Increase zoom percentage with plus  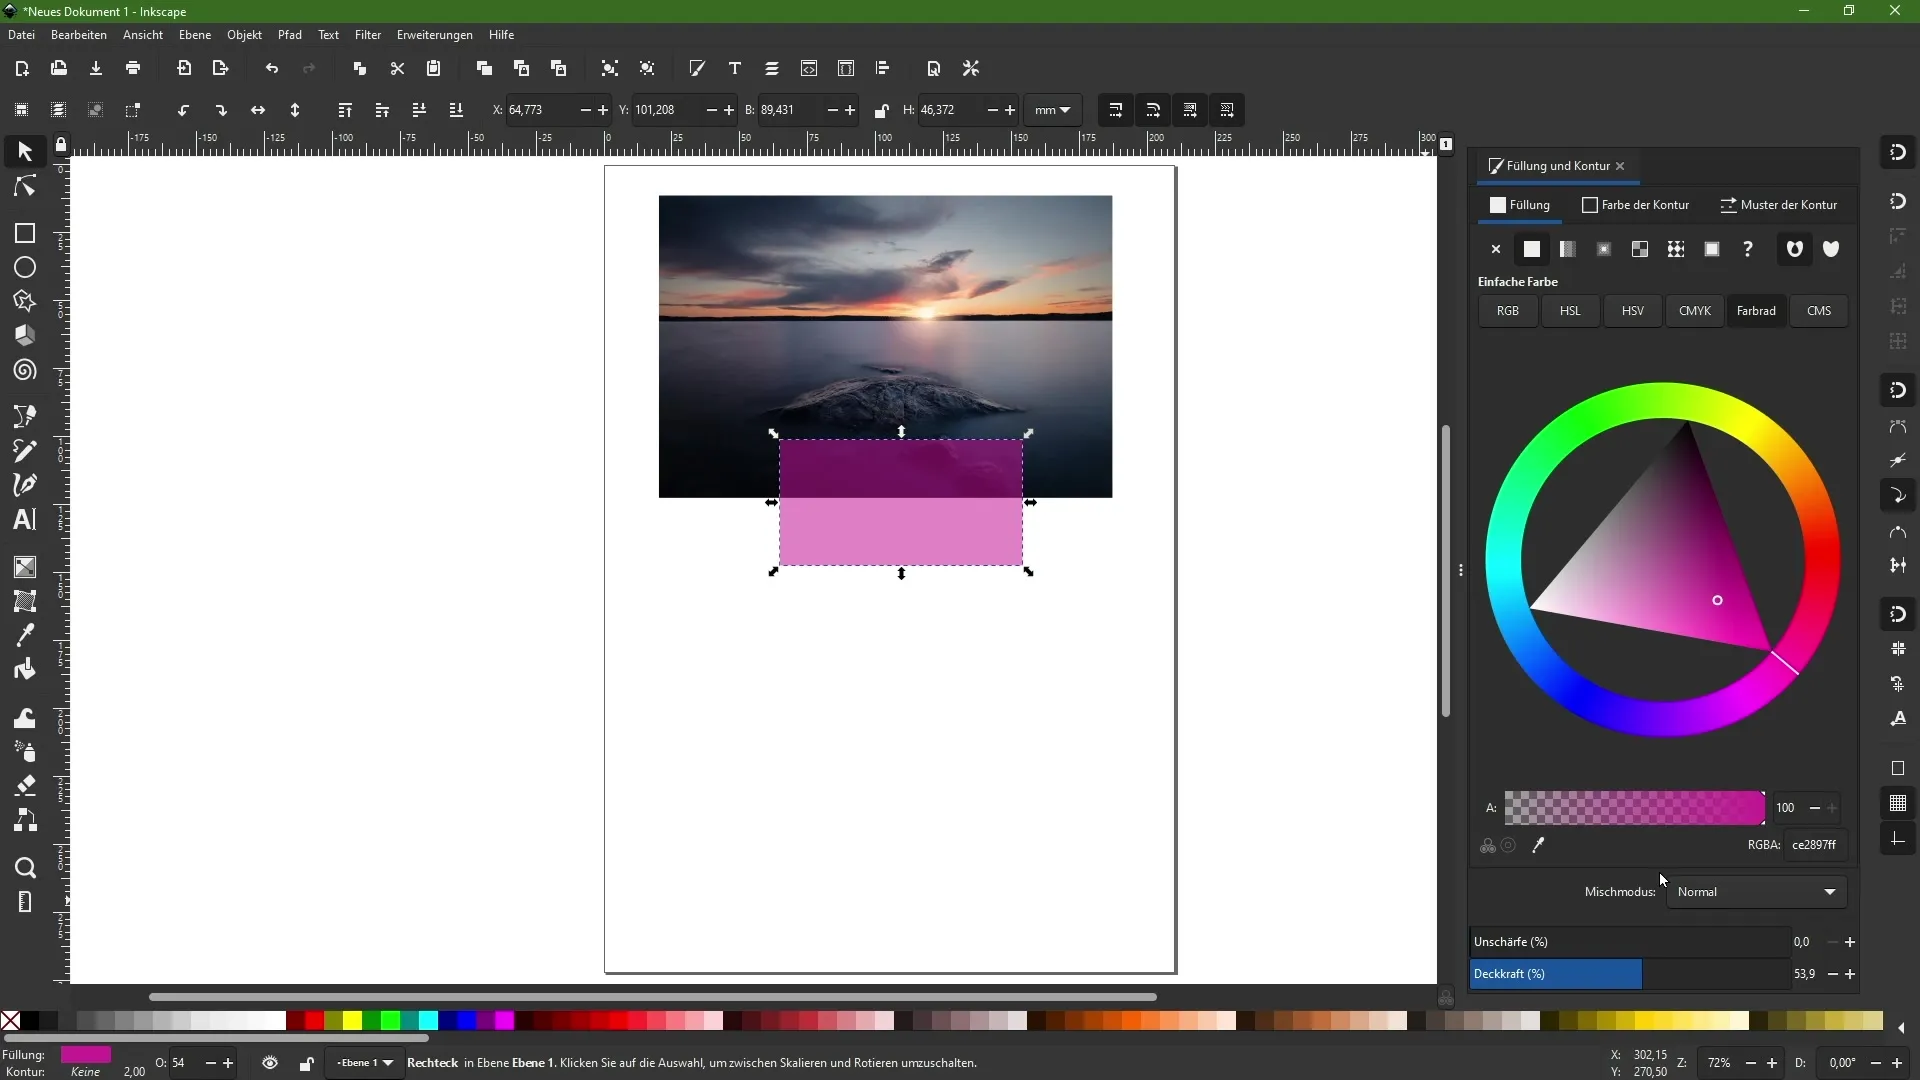click(x=1772, y=1063)
